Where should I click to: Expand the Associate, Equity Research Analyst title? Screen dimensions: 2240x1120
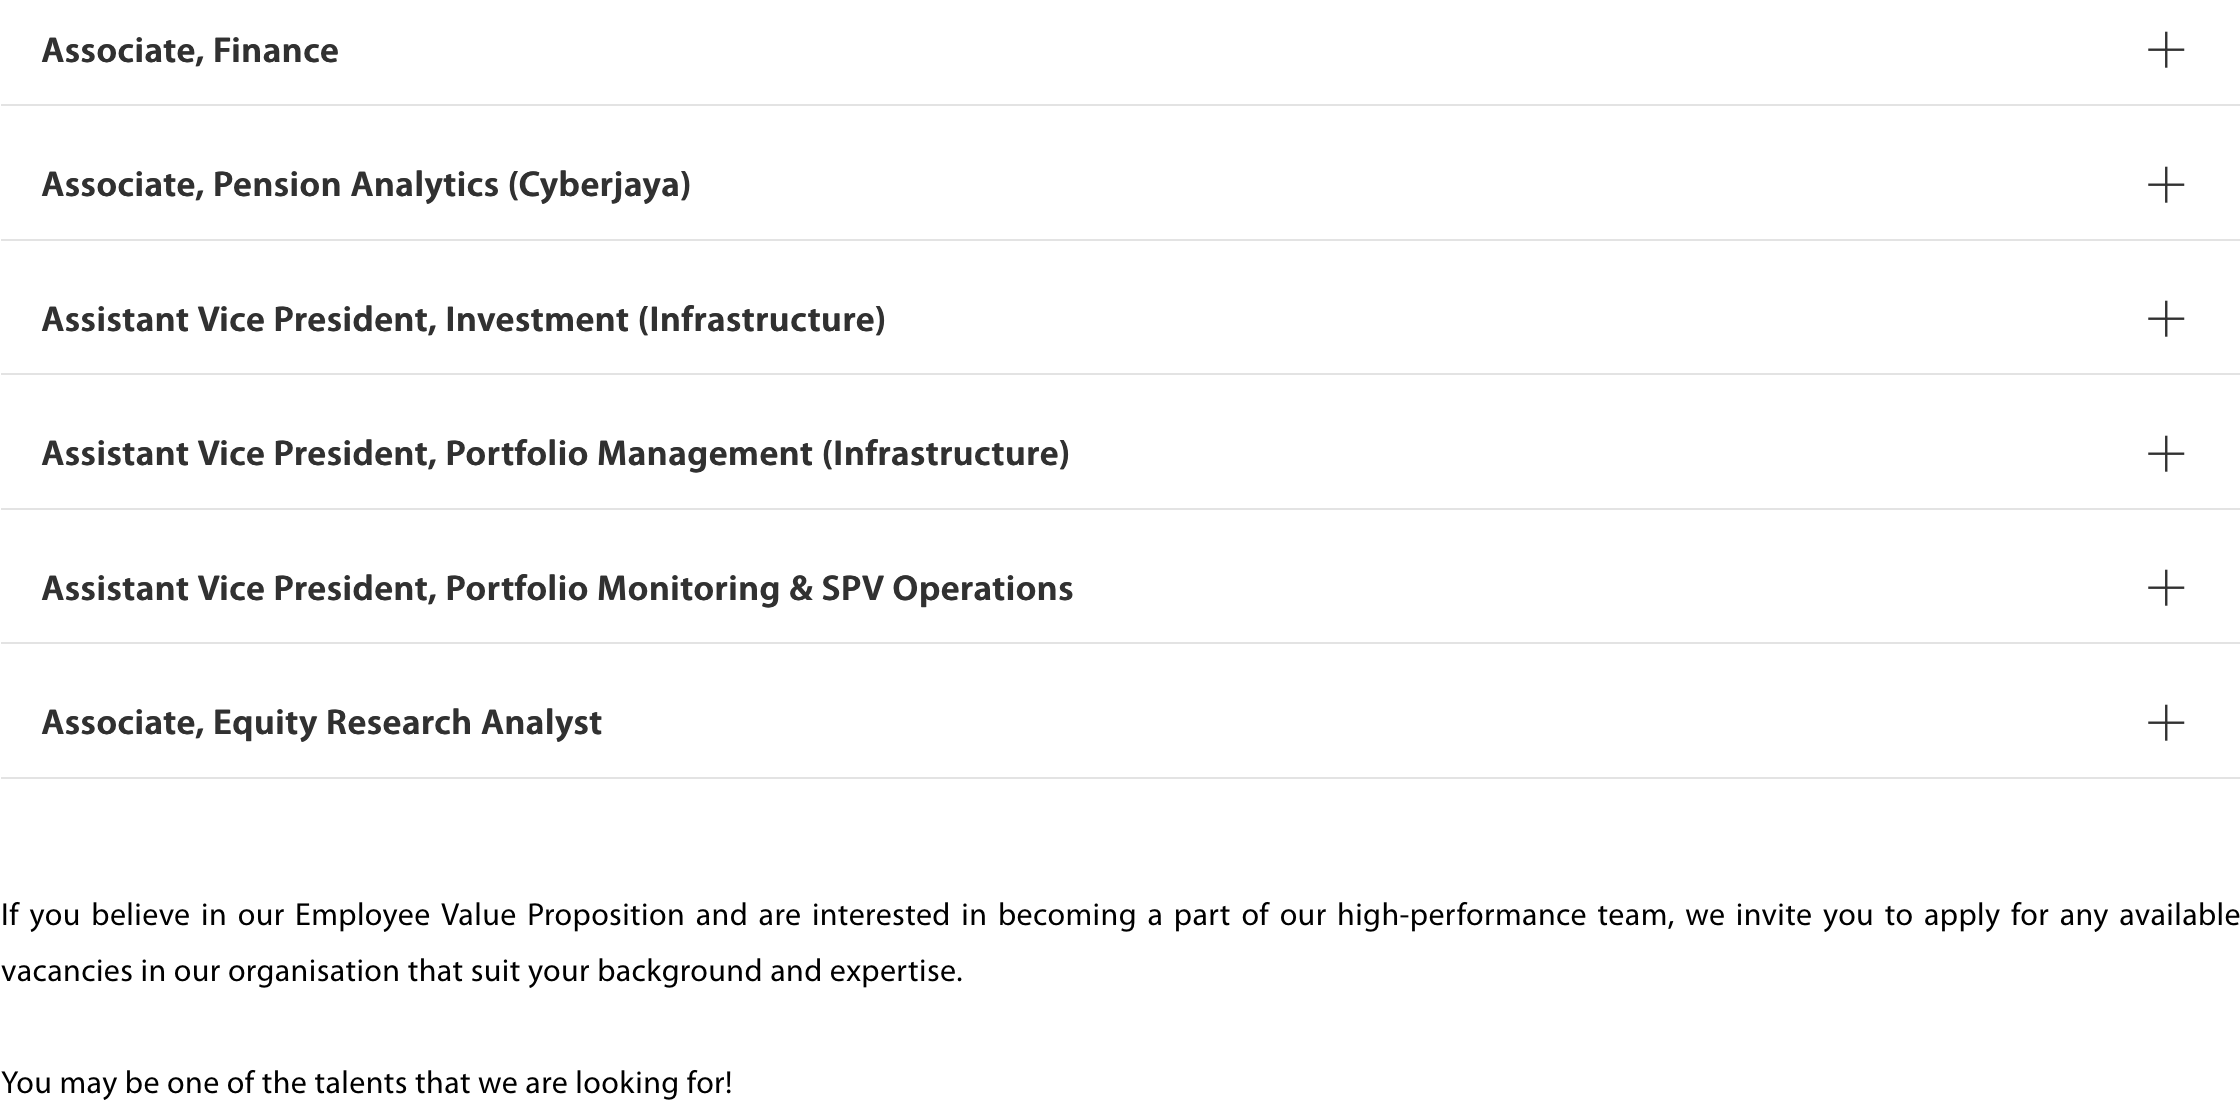point(321,723)
